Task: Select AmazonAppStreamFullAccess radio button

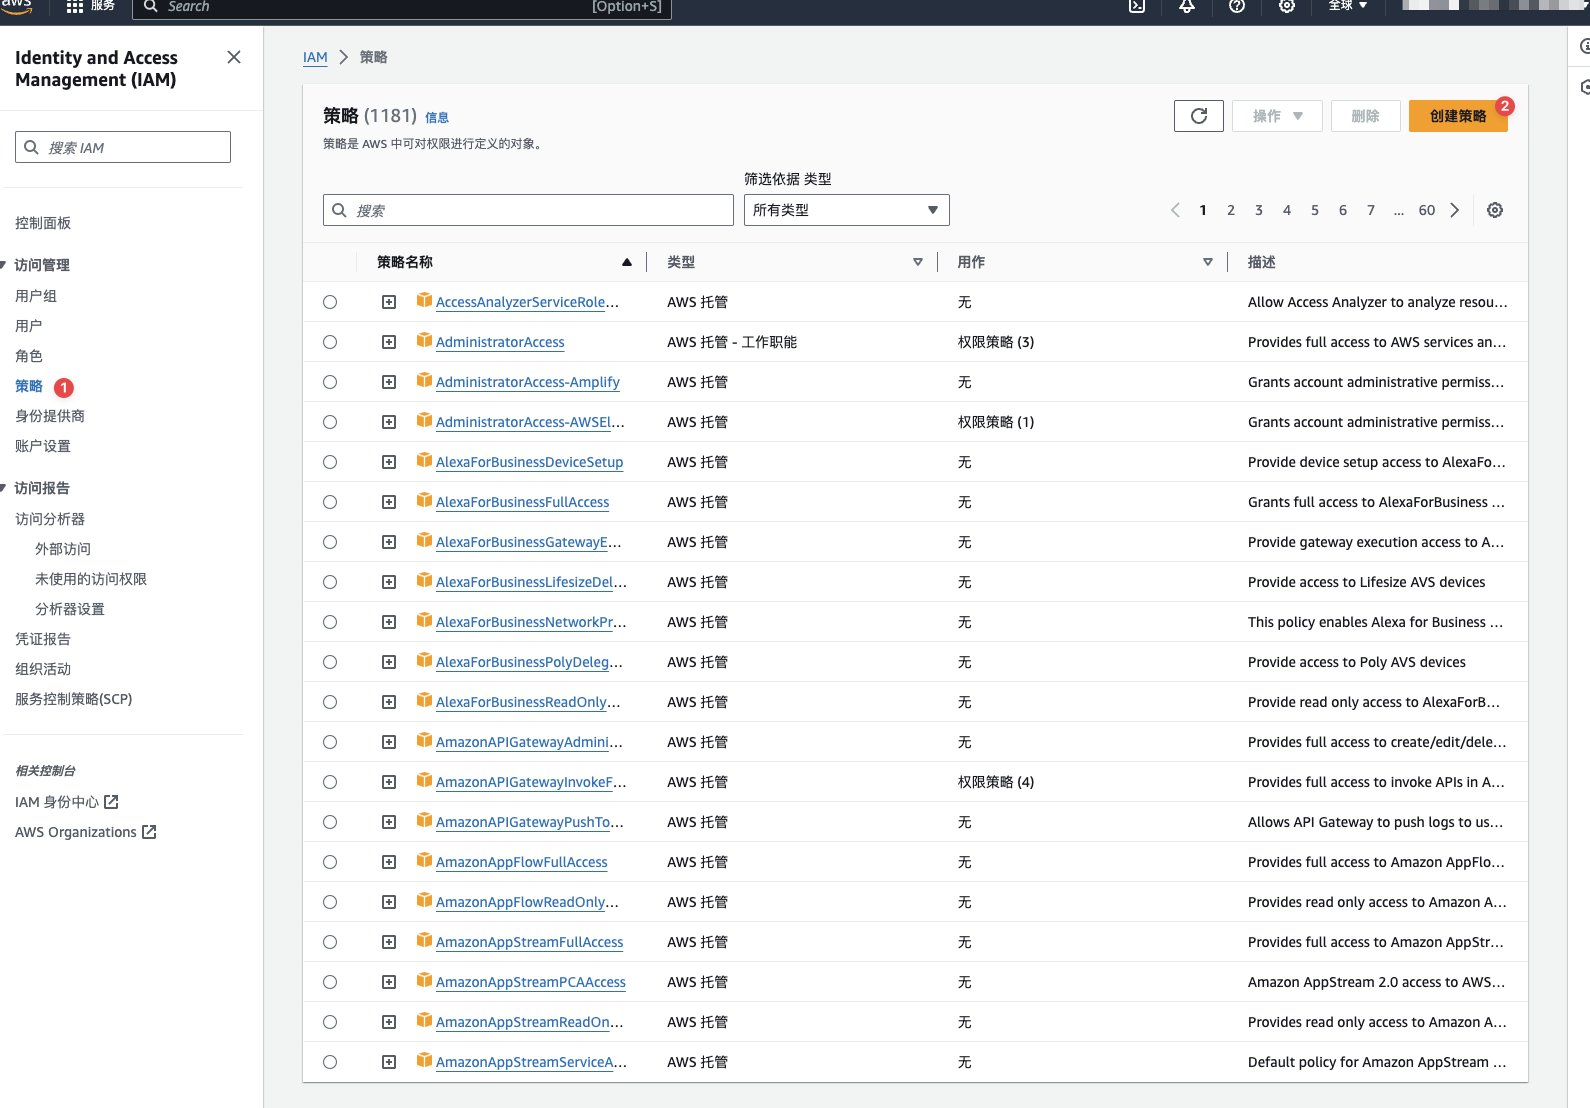Action: click(x=330, y=942)
